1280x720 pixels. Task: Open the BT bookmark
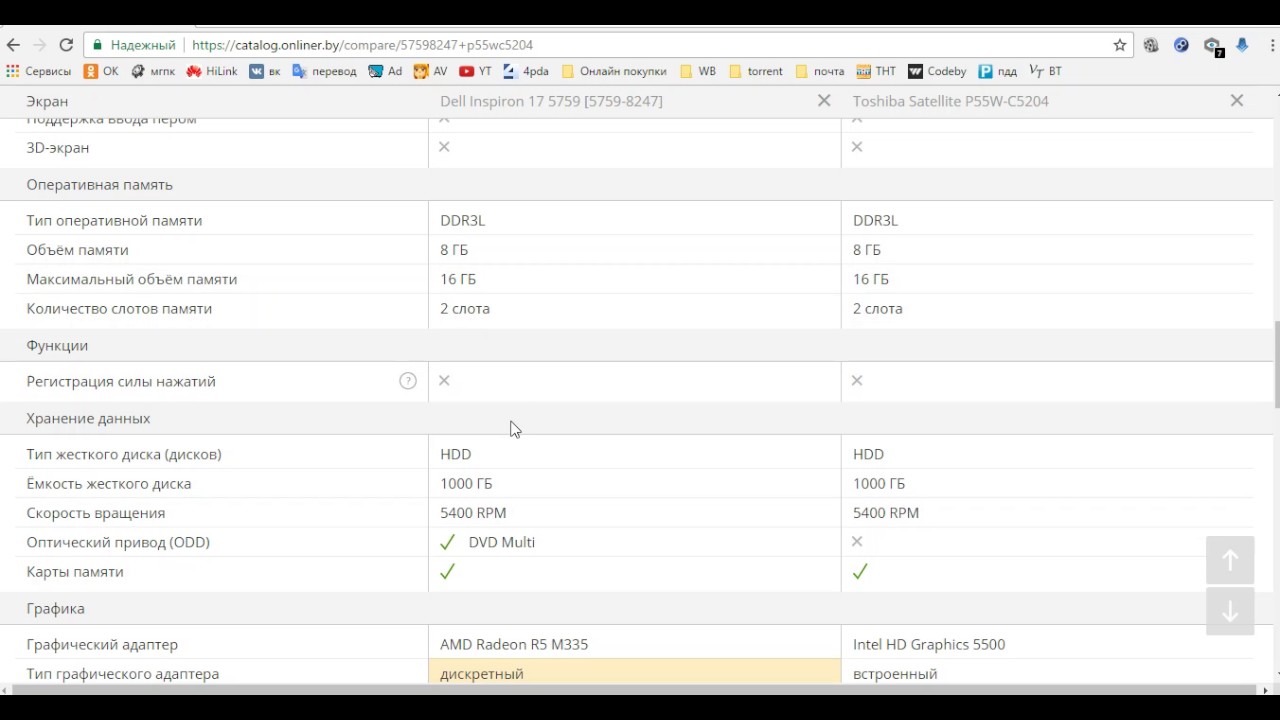[1046, 71]
